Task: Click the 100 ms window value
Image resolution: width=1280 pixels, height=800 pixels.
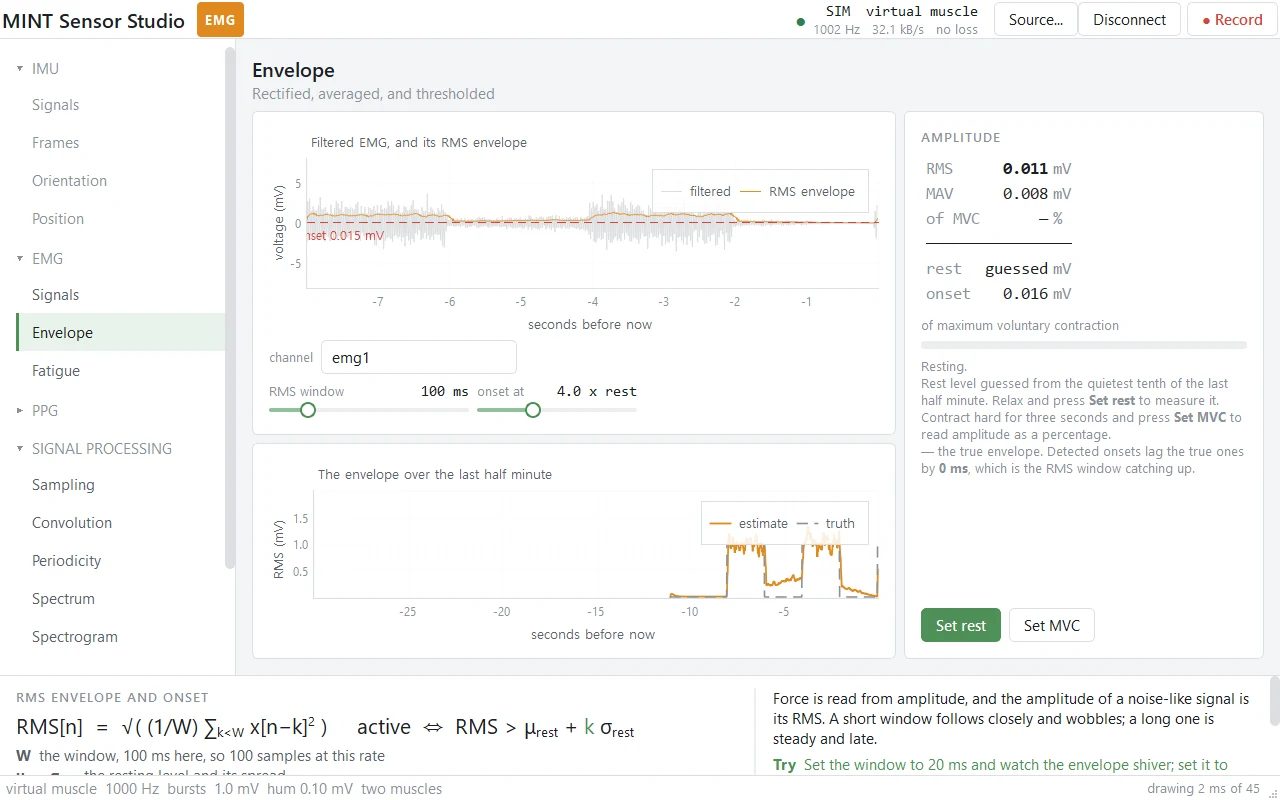Action: [x=445, y=391]
